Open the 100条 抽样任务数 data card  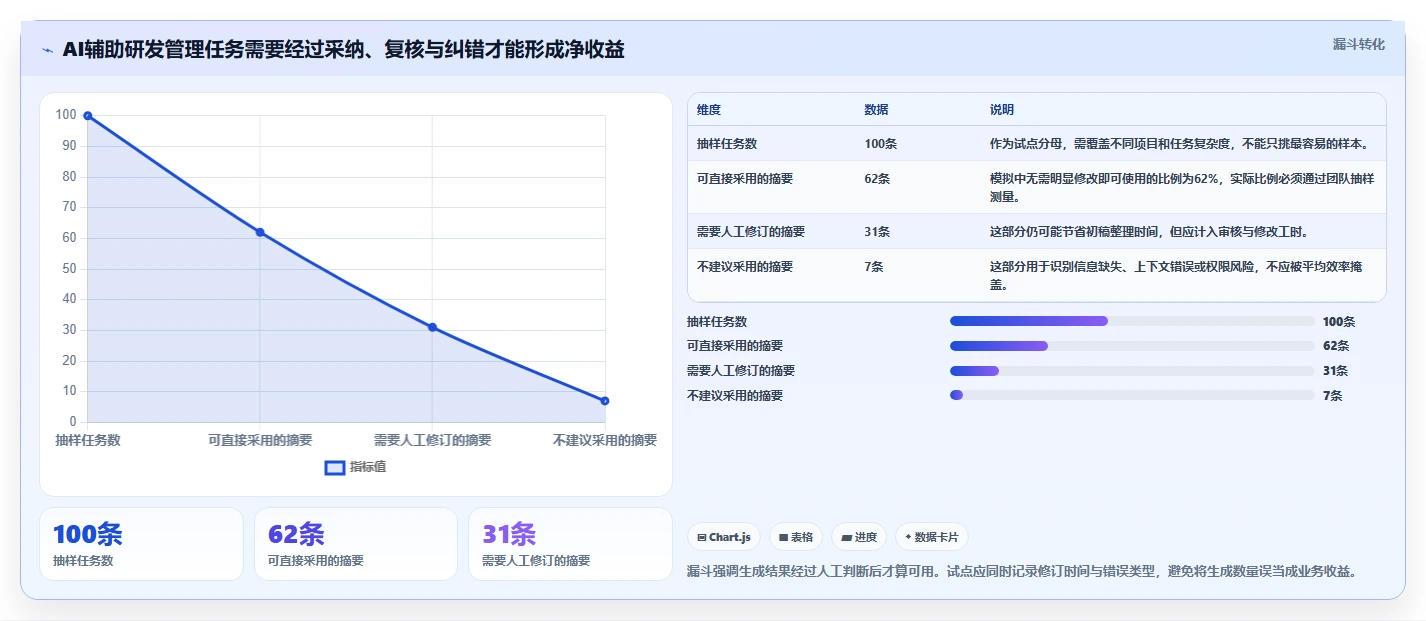(x=141, y=544)
